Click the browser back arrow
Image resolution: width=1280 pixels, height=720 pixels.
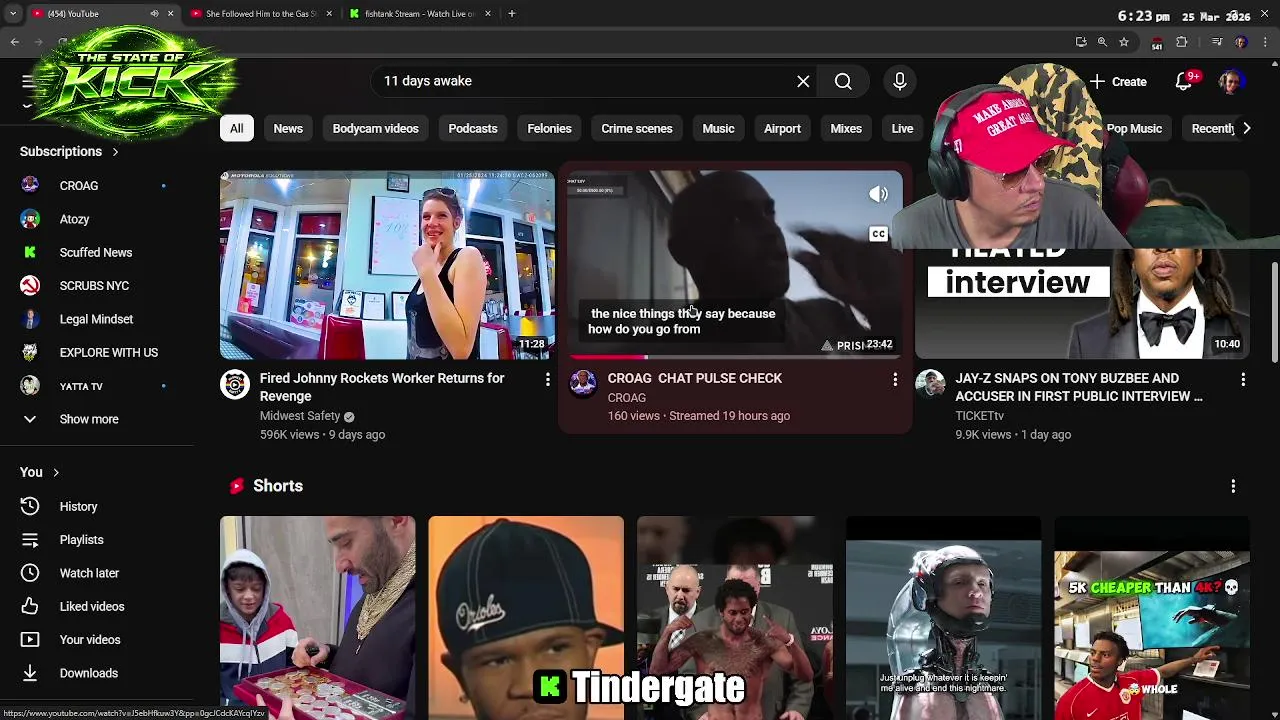click(14, 42)
